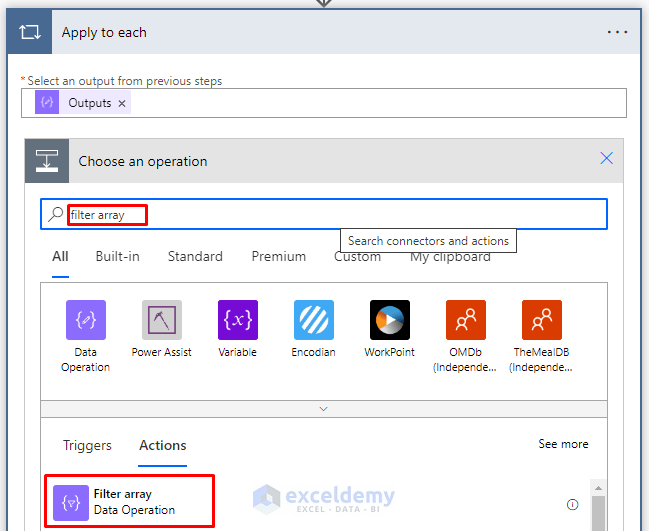Click the Apply to each title

click(x=104, y=32)
